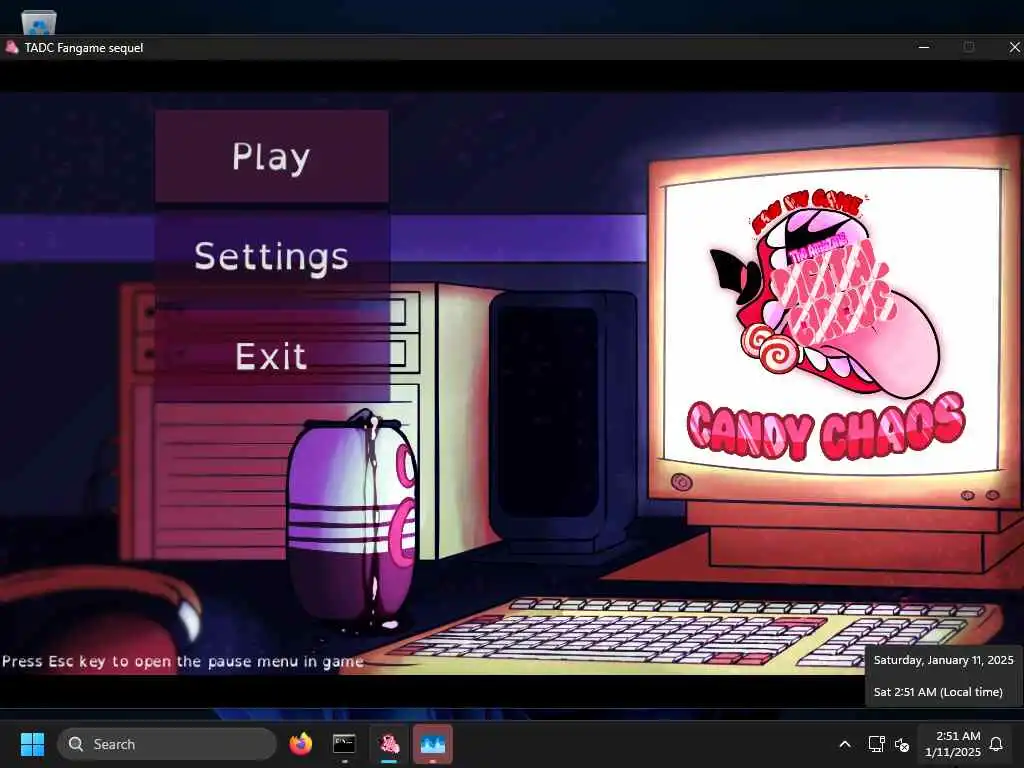Show hidden system tray icons

[x=844, y=744]
